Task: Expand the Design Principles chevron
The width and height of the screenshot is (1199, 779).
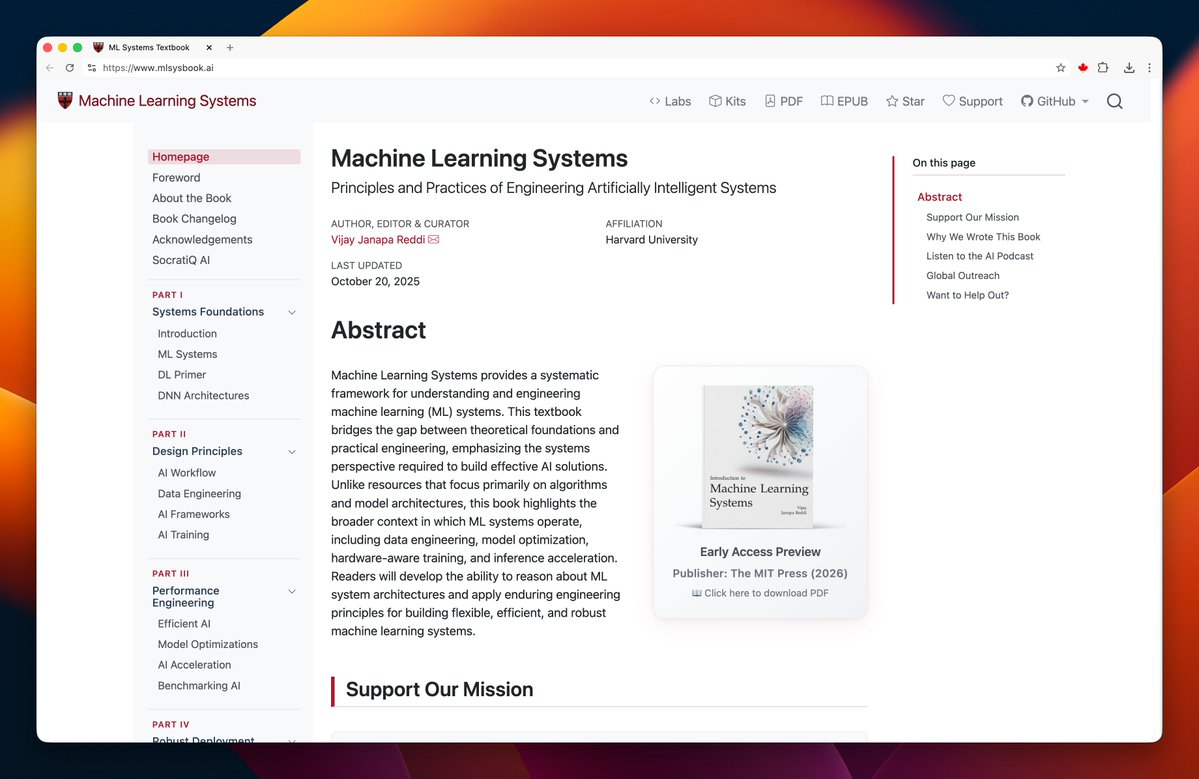Action: click(x=291, y=451)
